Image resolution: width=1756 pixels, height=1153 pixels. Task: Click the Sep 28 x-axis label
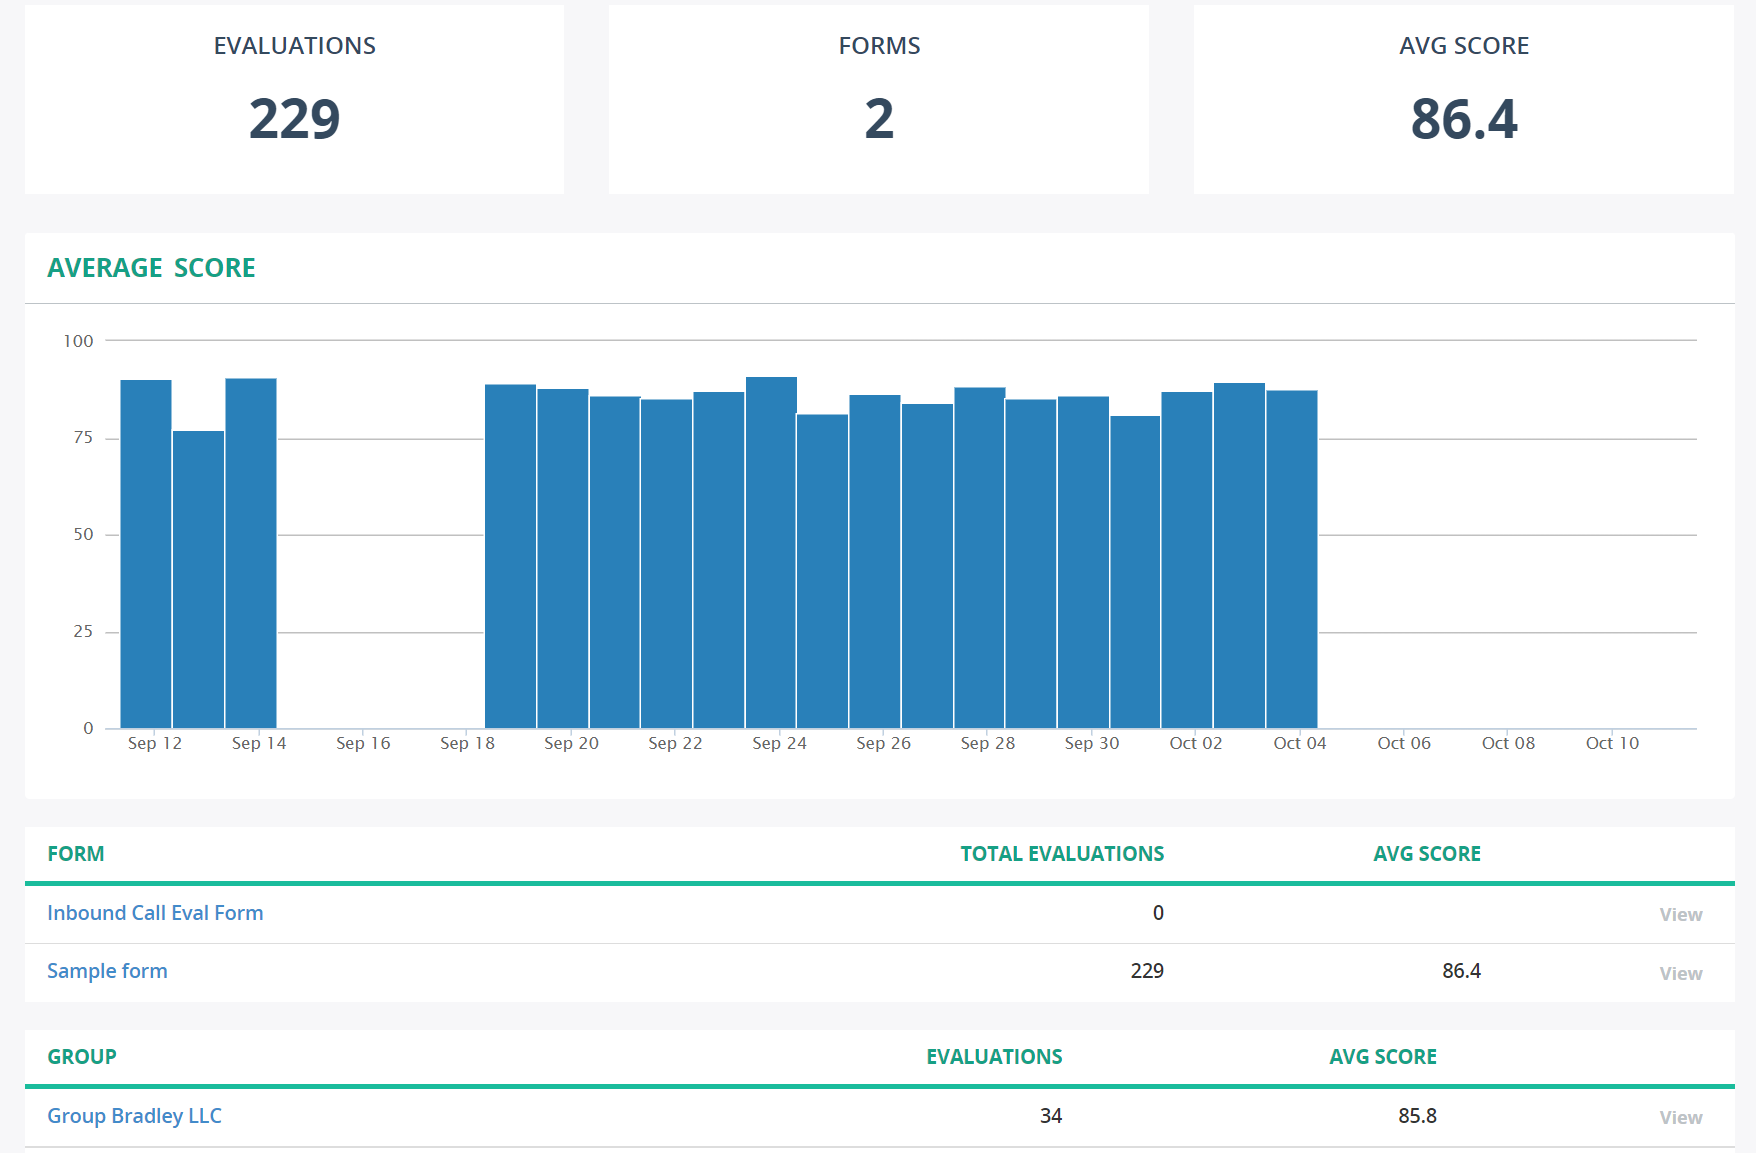click(988, 743)
